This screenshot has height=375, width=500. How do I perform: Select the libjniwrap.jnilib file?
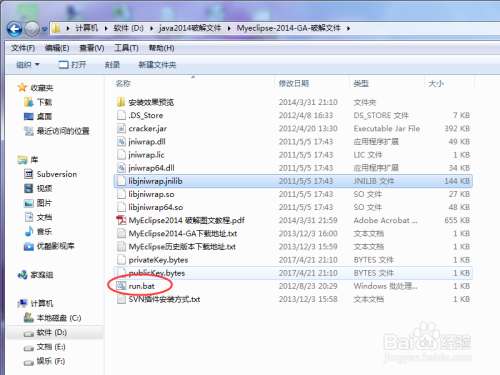point(293,181)
